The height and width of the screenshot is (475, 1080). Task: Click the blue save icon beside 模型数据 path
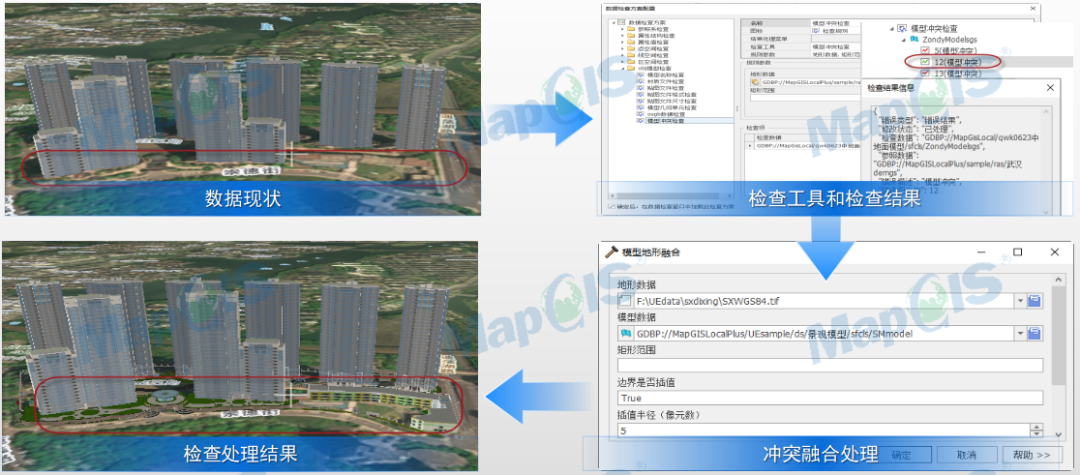pyautogui.click(x=1034, y=333)
